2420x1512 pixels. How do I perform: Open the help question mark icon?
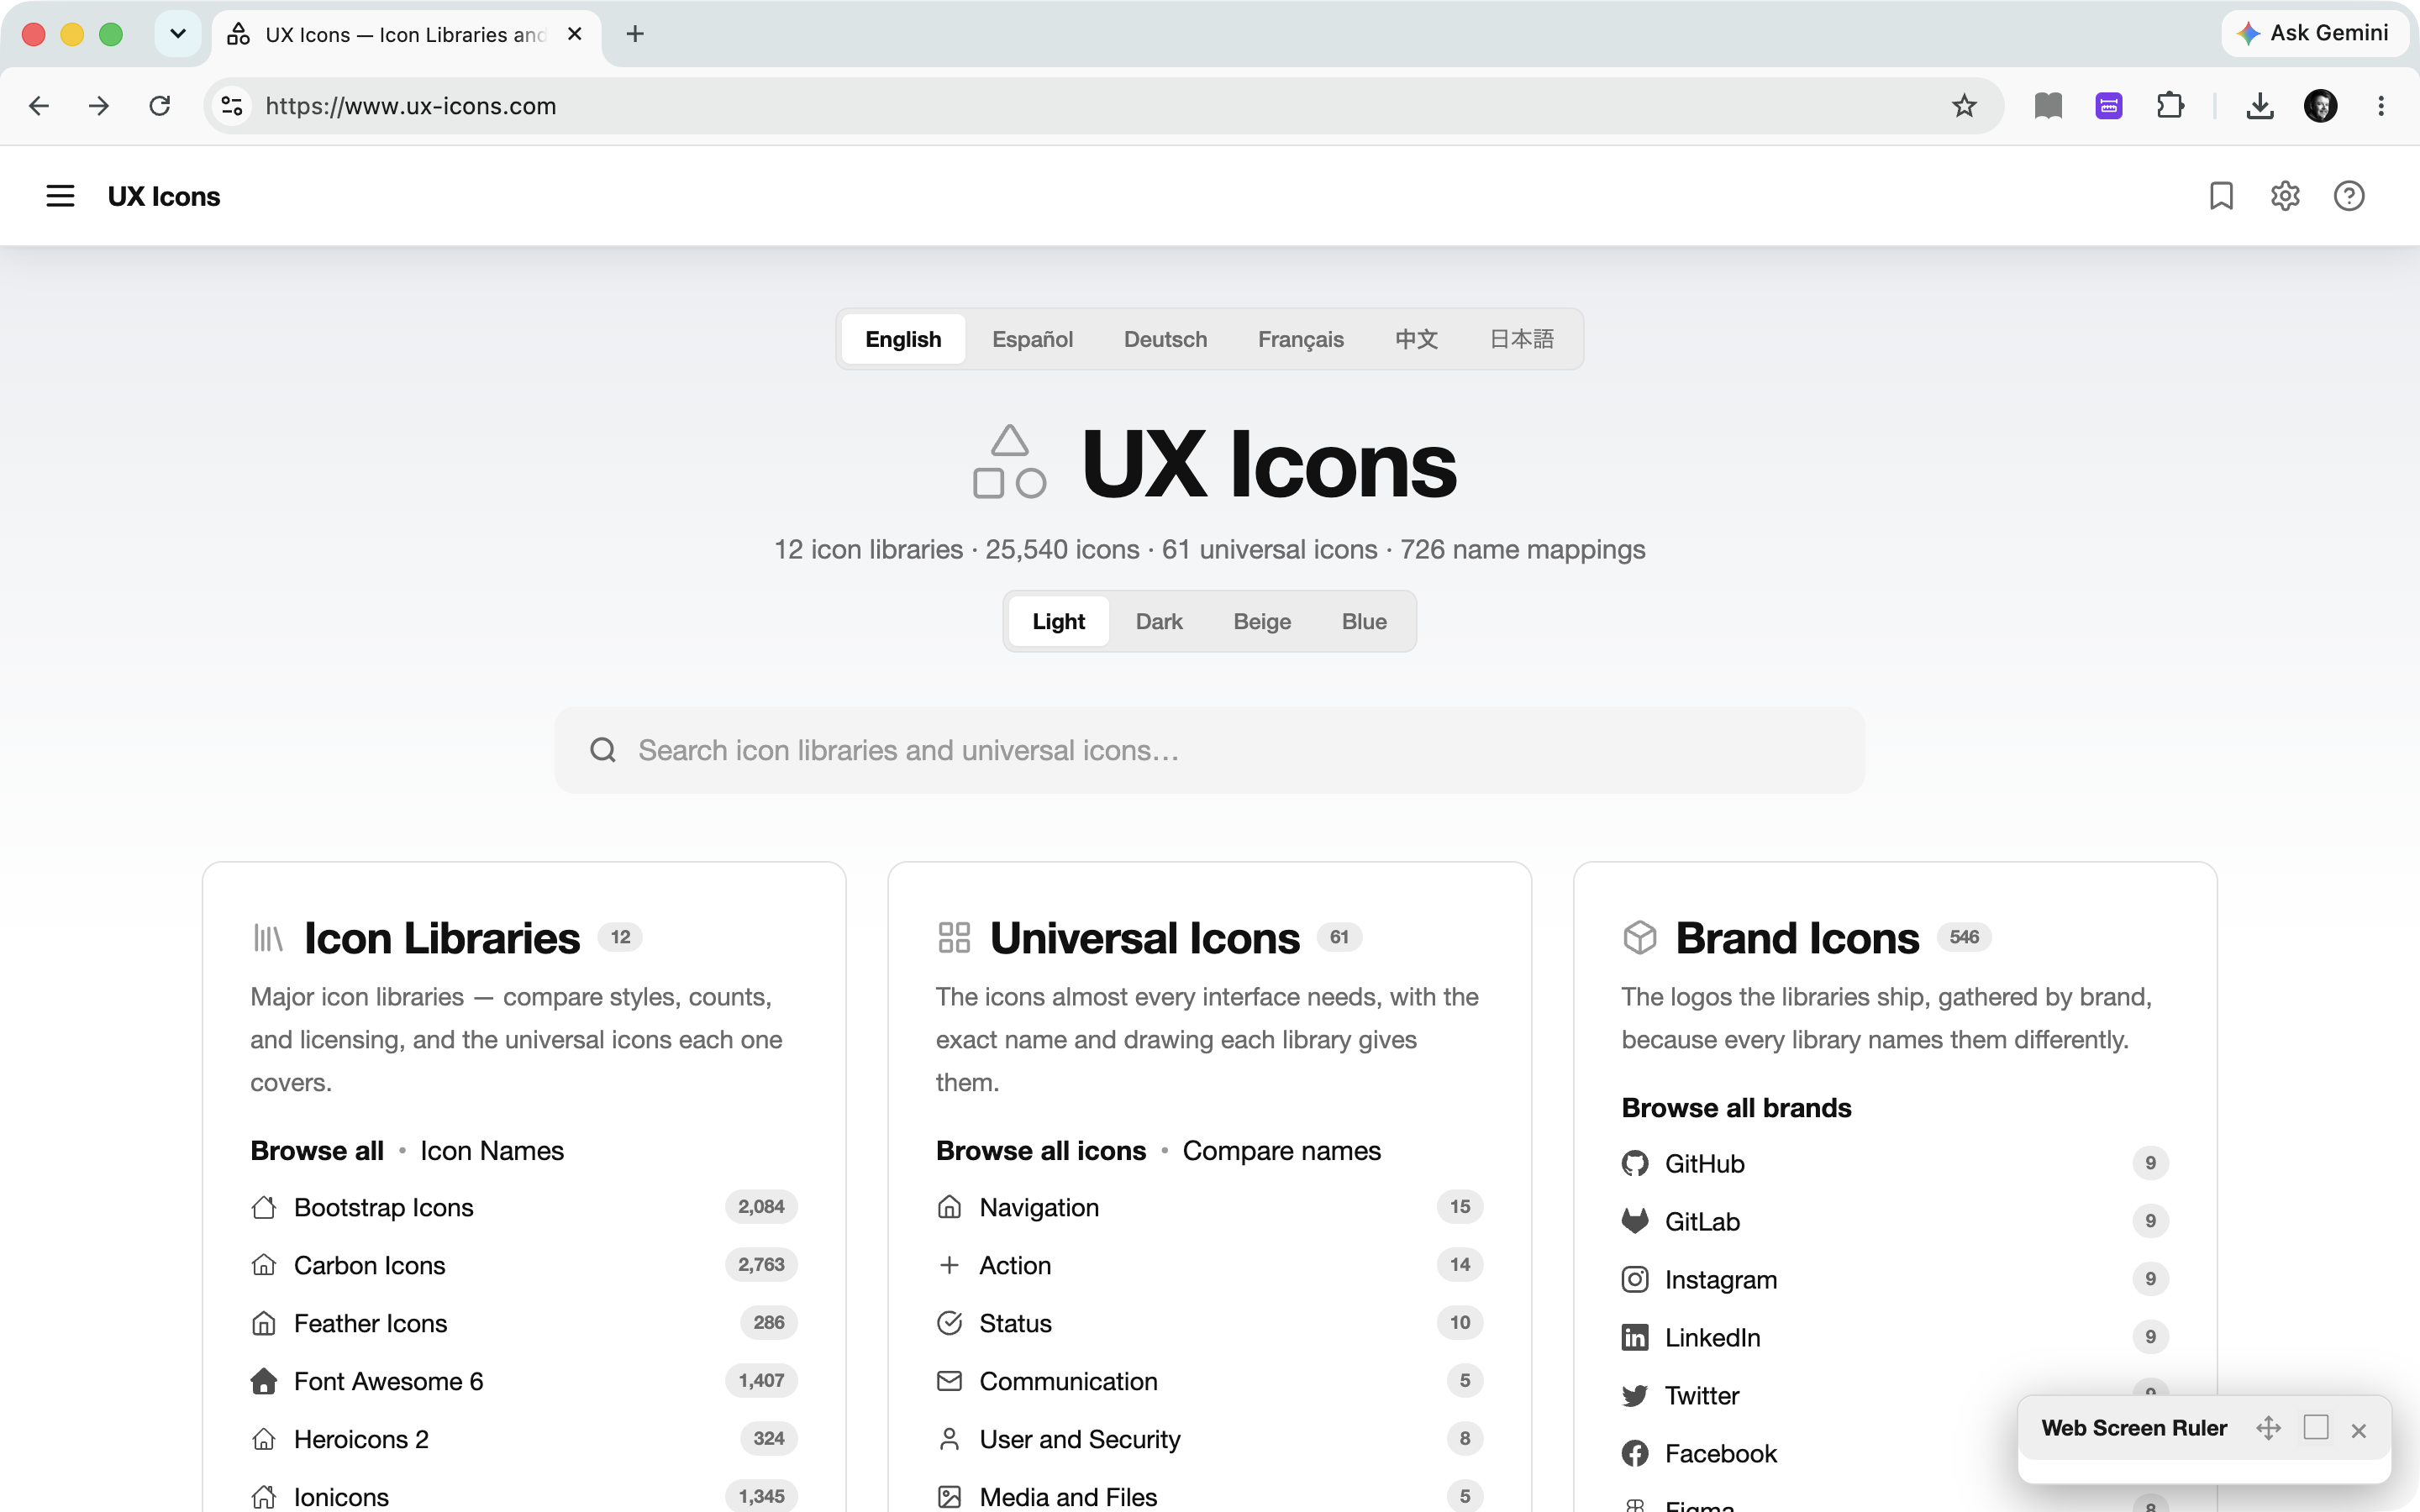coord(2349,196)
